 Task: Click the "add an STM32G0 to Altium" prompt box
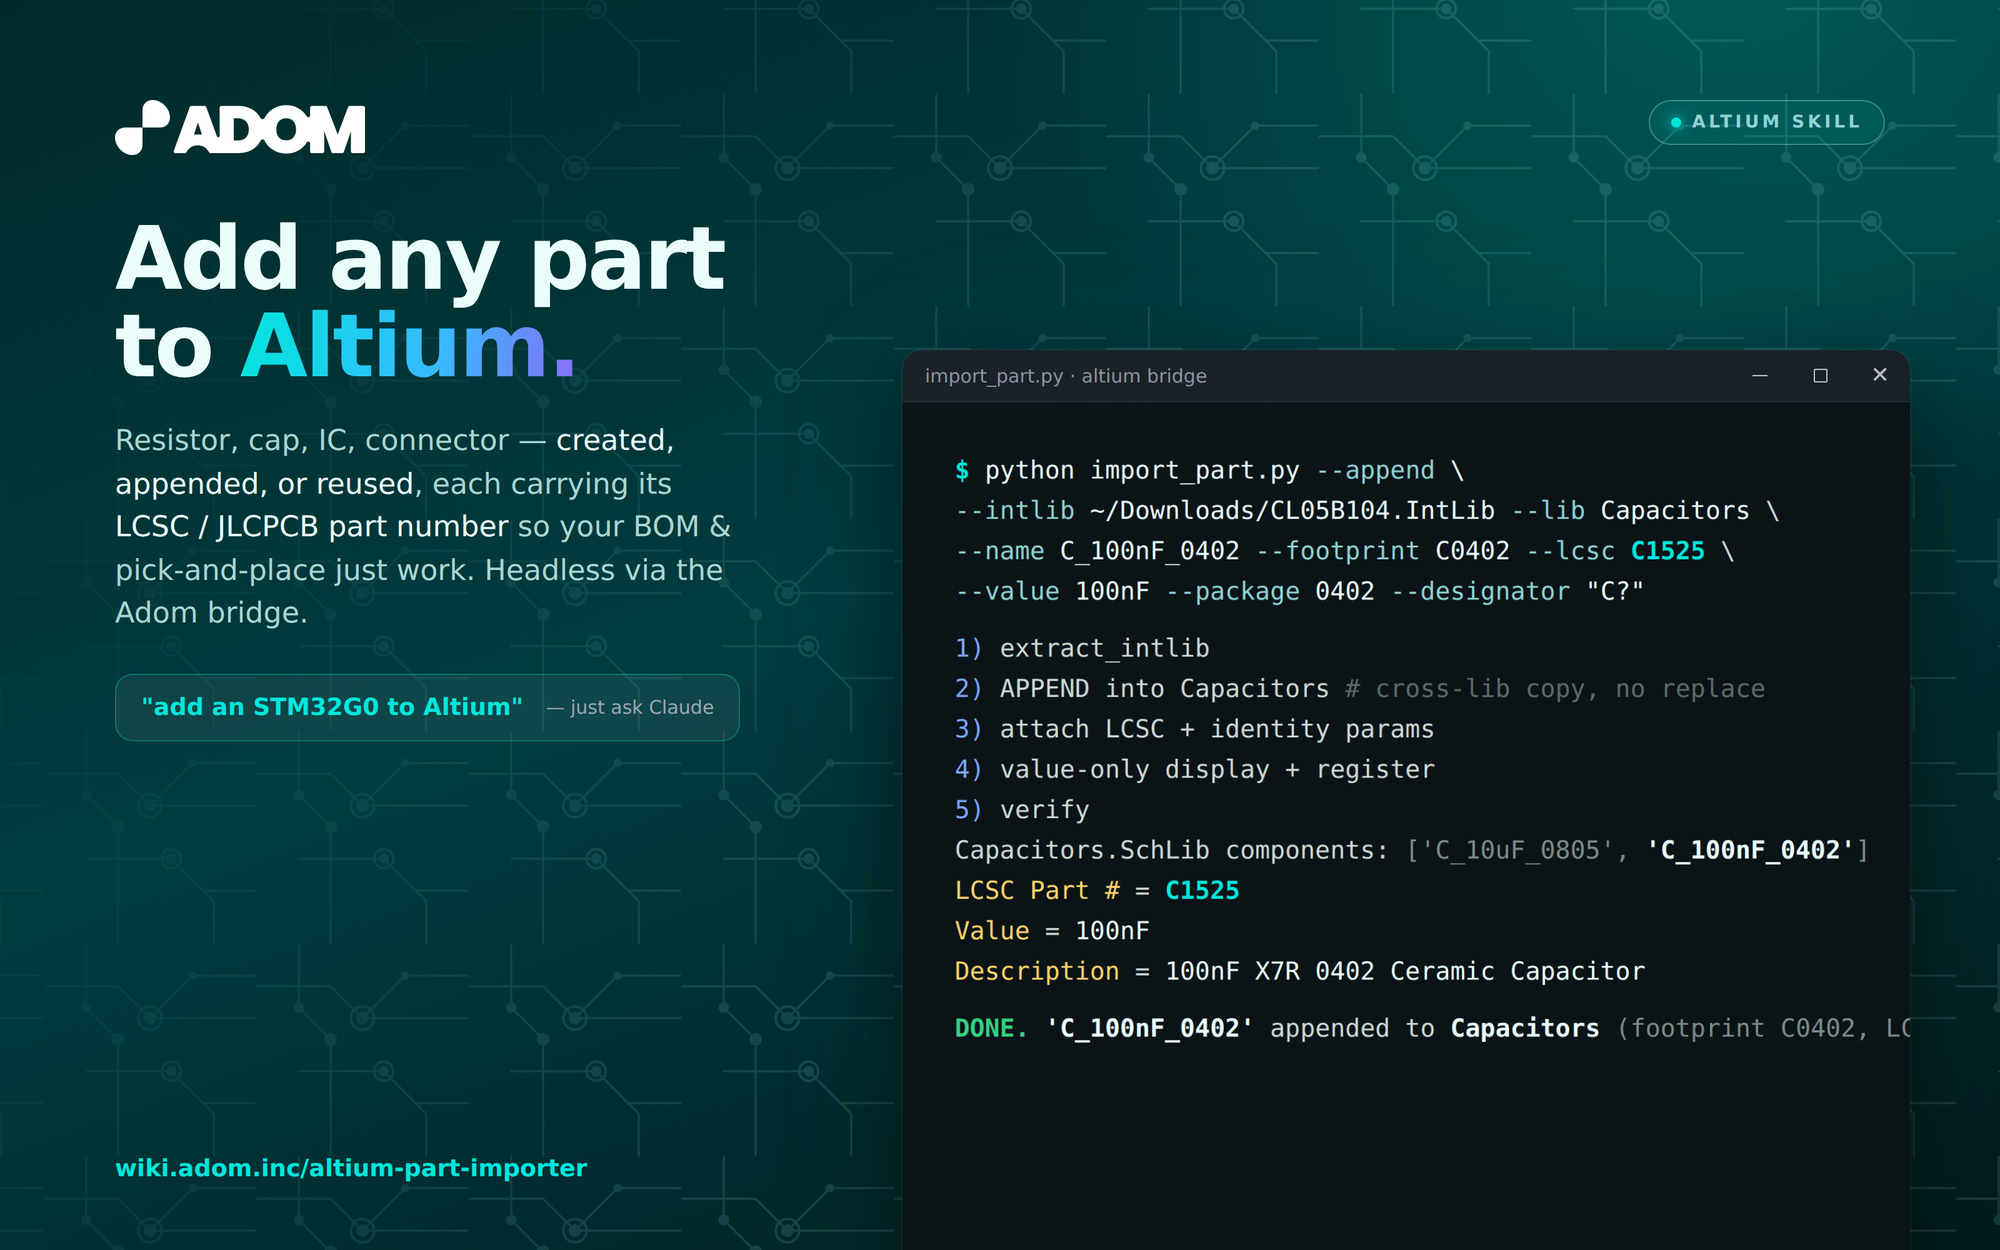pos(427,707)
